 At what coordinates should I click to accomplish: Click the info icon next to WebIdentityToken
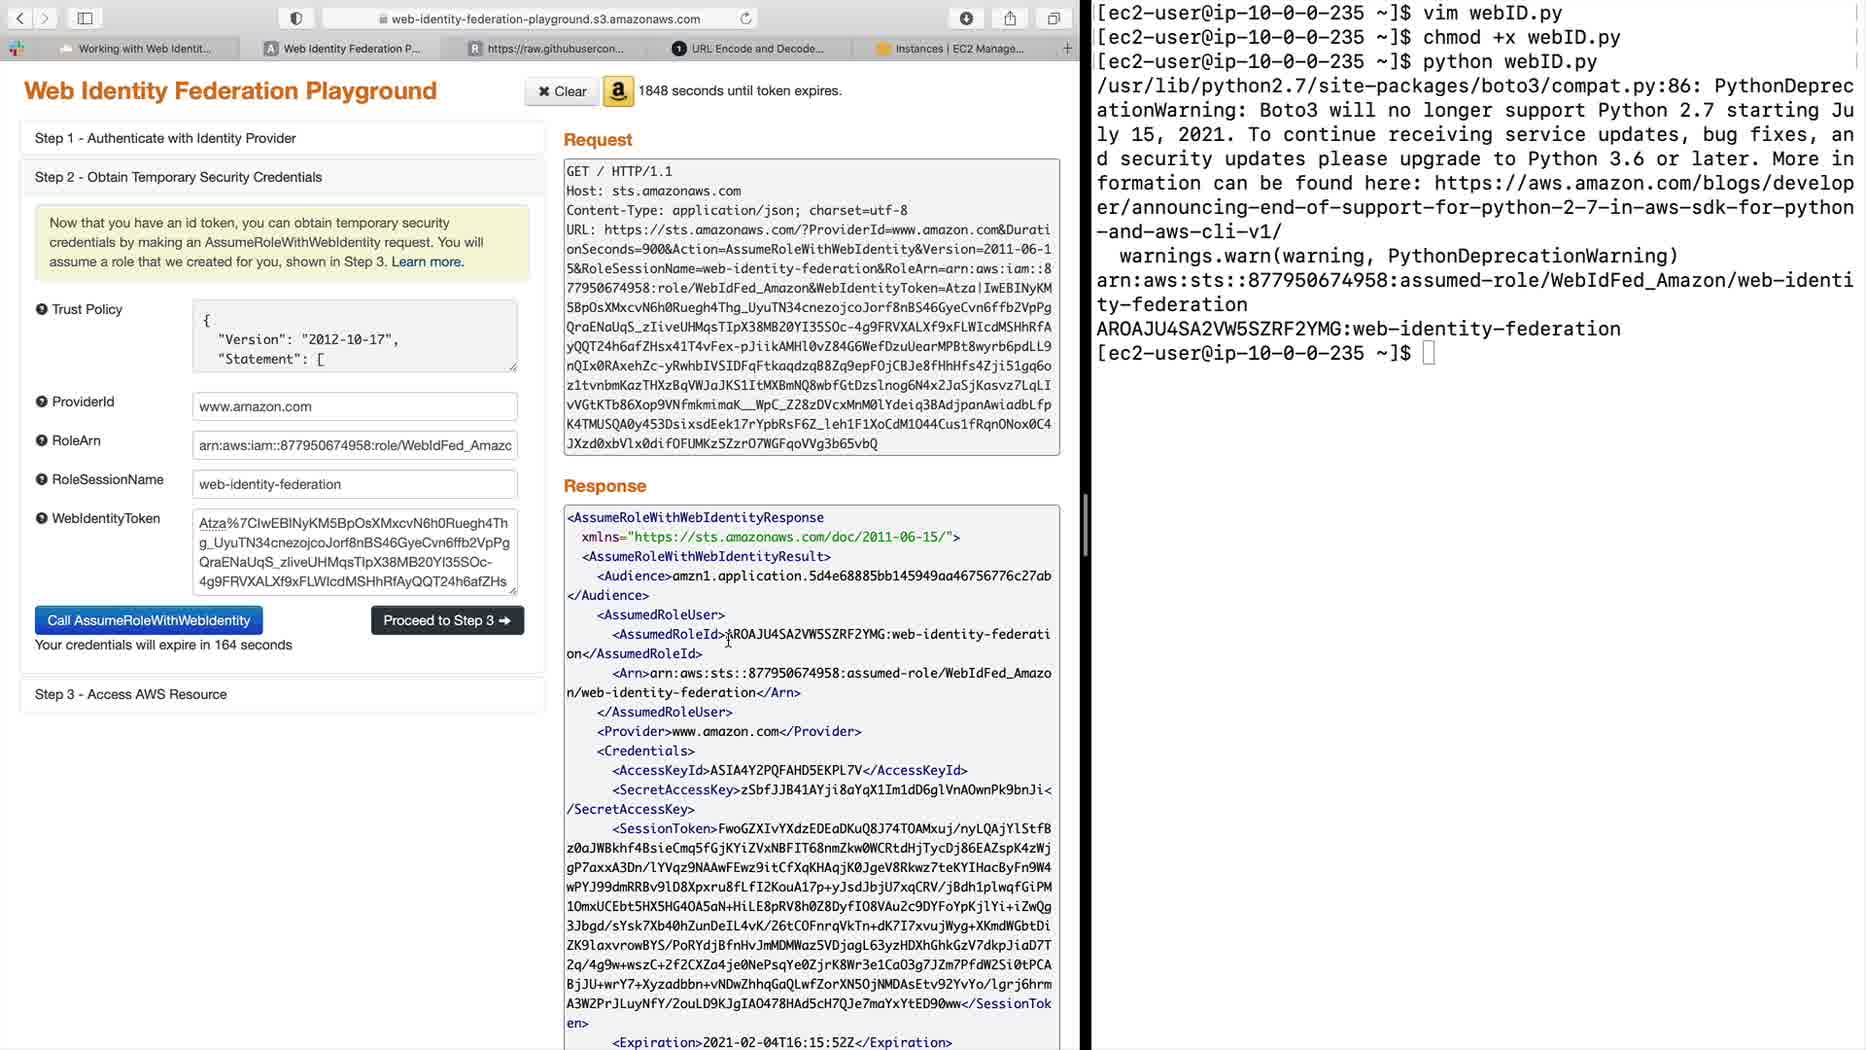pos(41,518)
